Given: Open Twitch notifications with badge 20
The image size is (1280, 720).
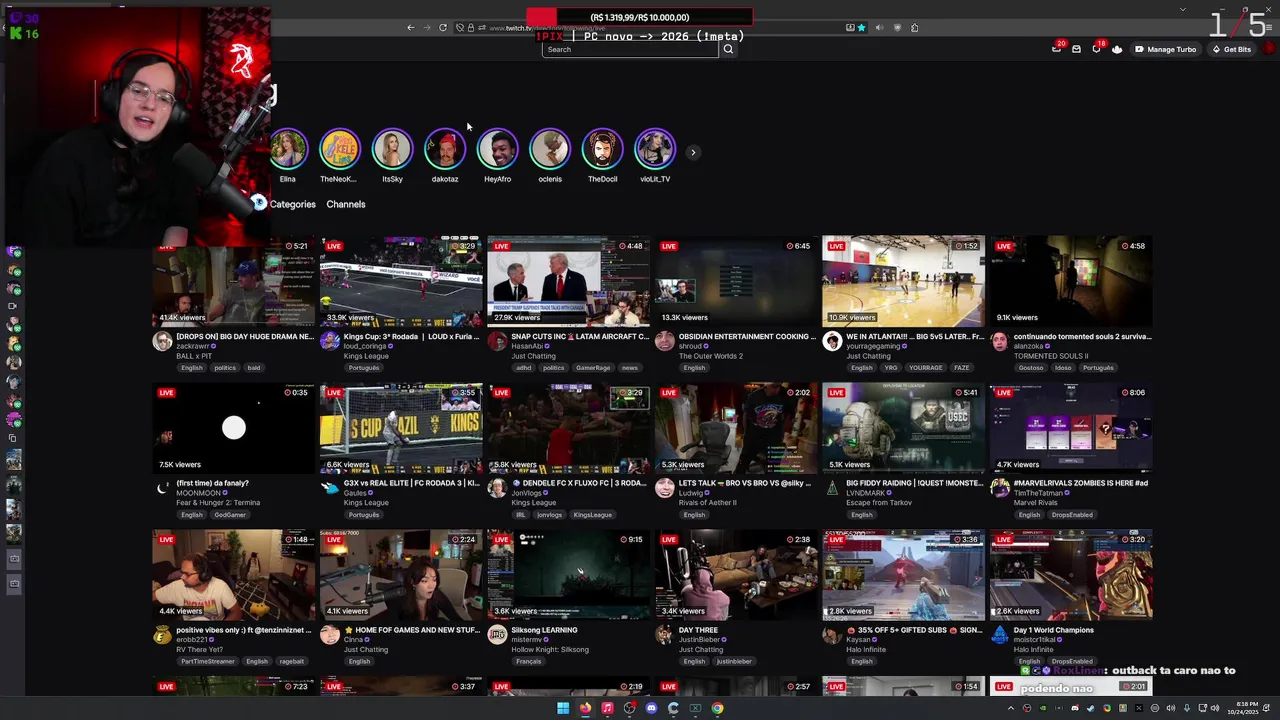Looking at the screenshot, I should [1058, 48].
